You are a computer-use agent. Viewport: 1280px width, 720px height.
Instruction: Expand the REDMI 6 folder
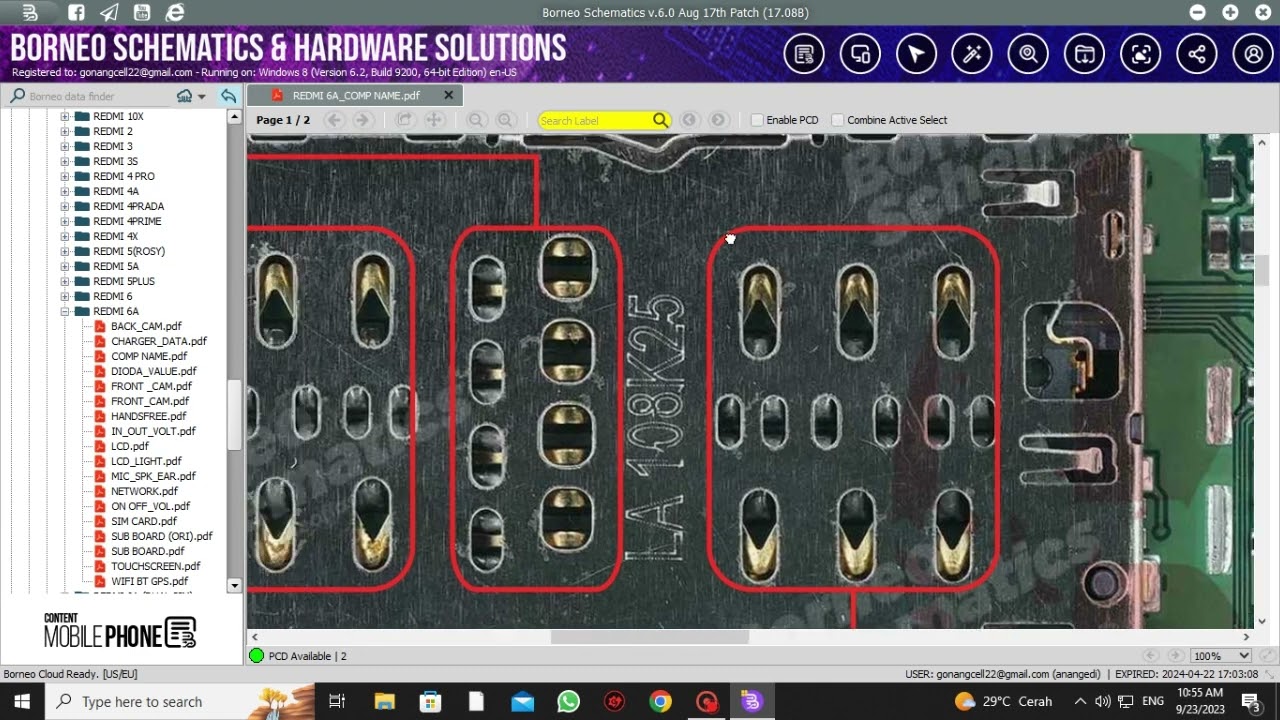[65, 296]
